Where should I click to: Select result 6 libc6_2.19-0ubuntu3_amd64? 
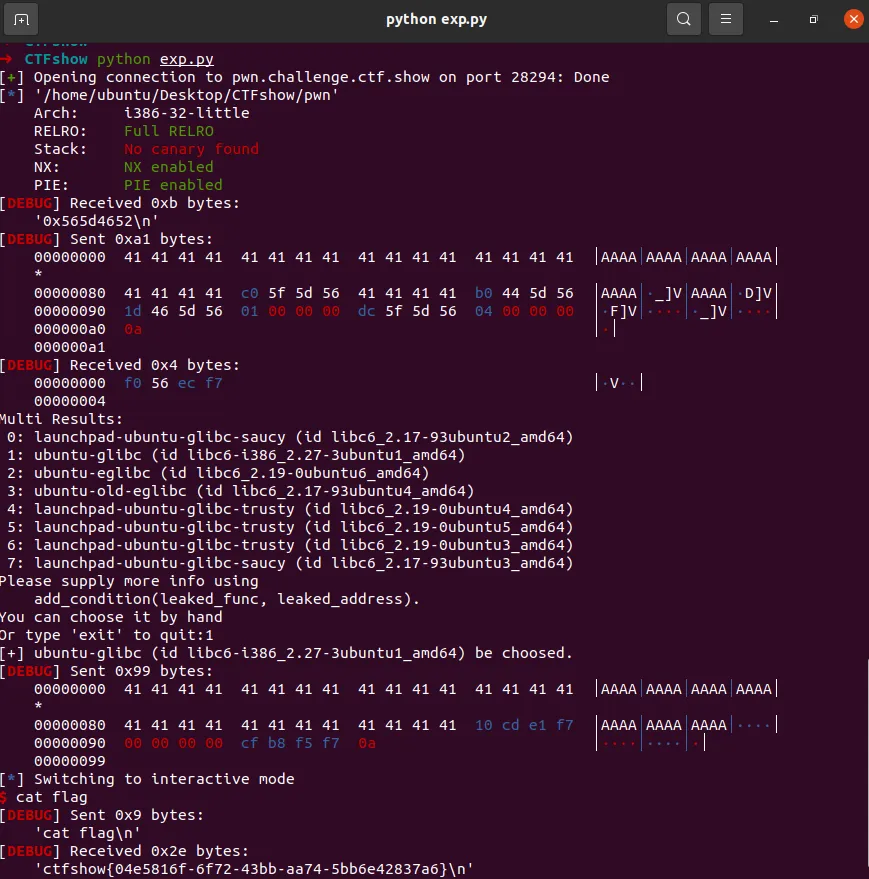pos(290,545)
